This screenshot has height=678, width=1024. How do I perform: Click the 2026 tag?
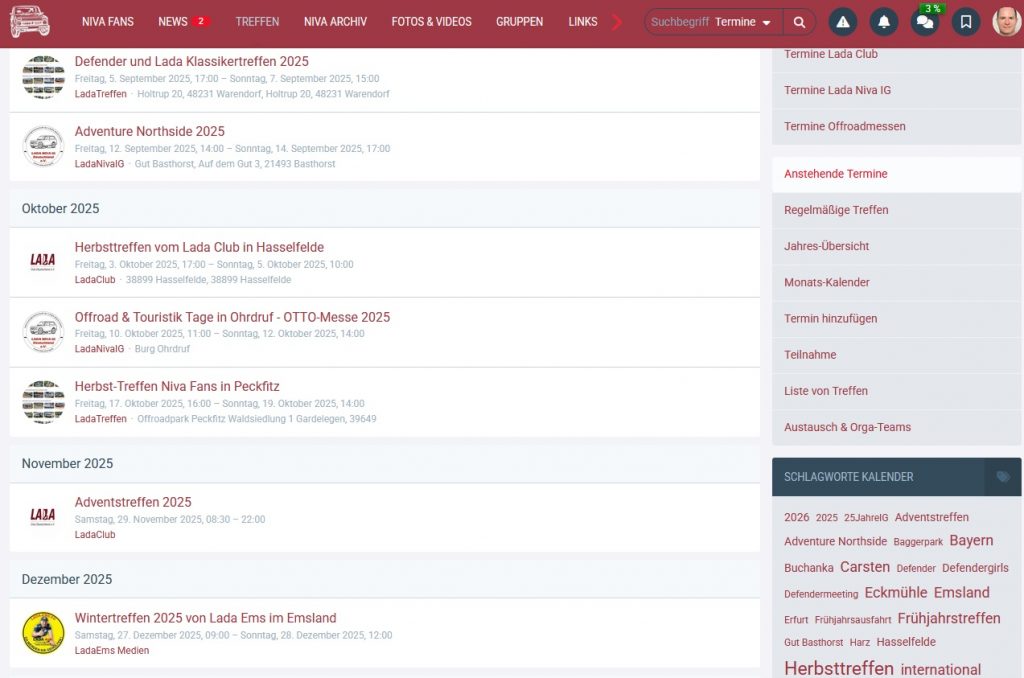tap(797, 517)
